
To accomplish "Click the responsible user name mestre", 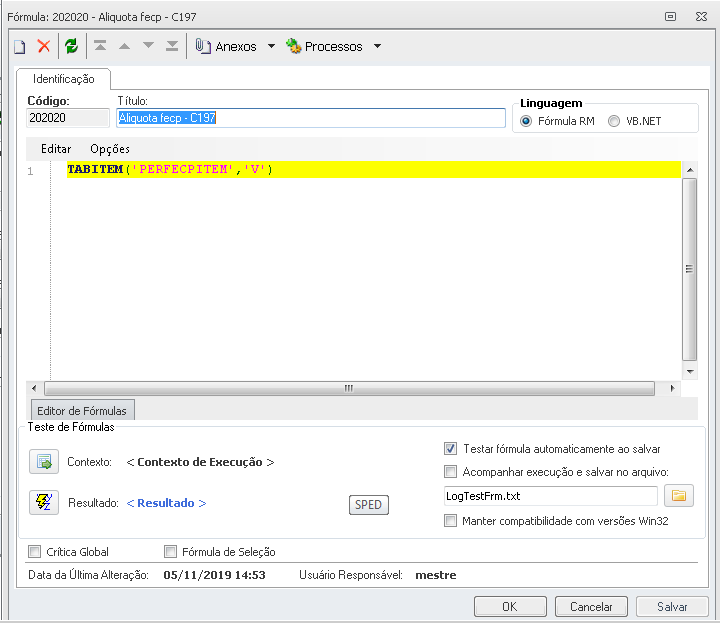I will click(436, 575).
